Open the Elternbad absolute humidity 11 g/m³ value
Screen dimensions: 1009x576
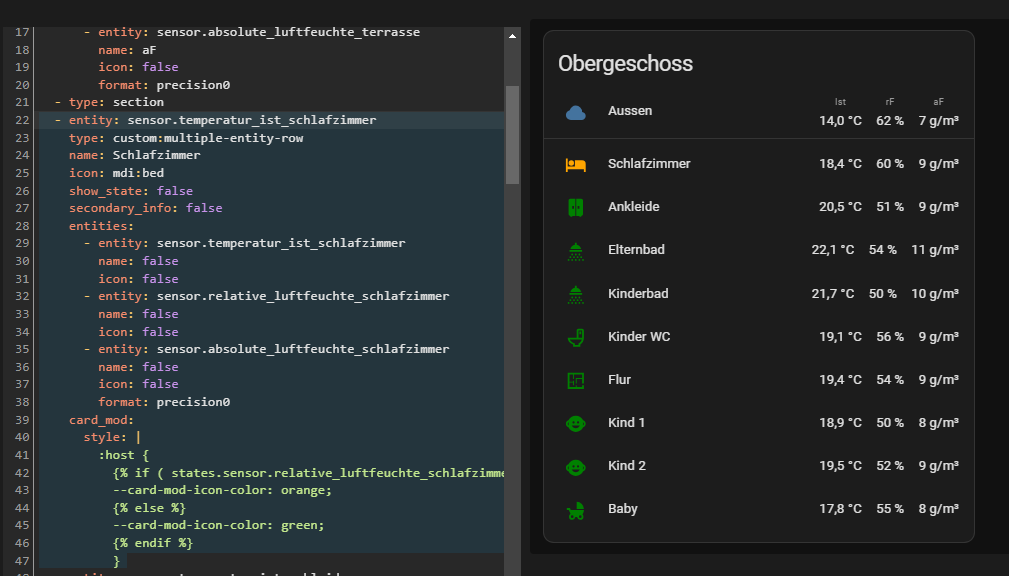point(935,250)
